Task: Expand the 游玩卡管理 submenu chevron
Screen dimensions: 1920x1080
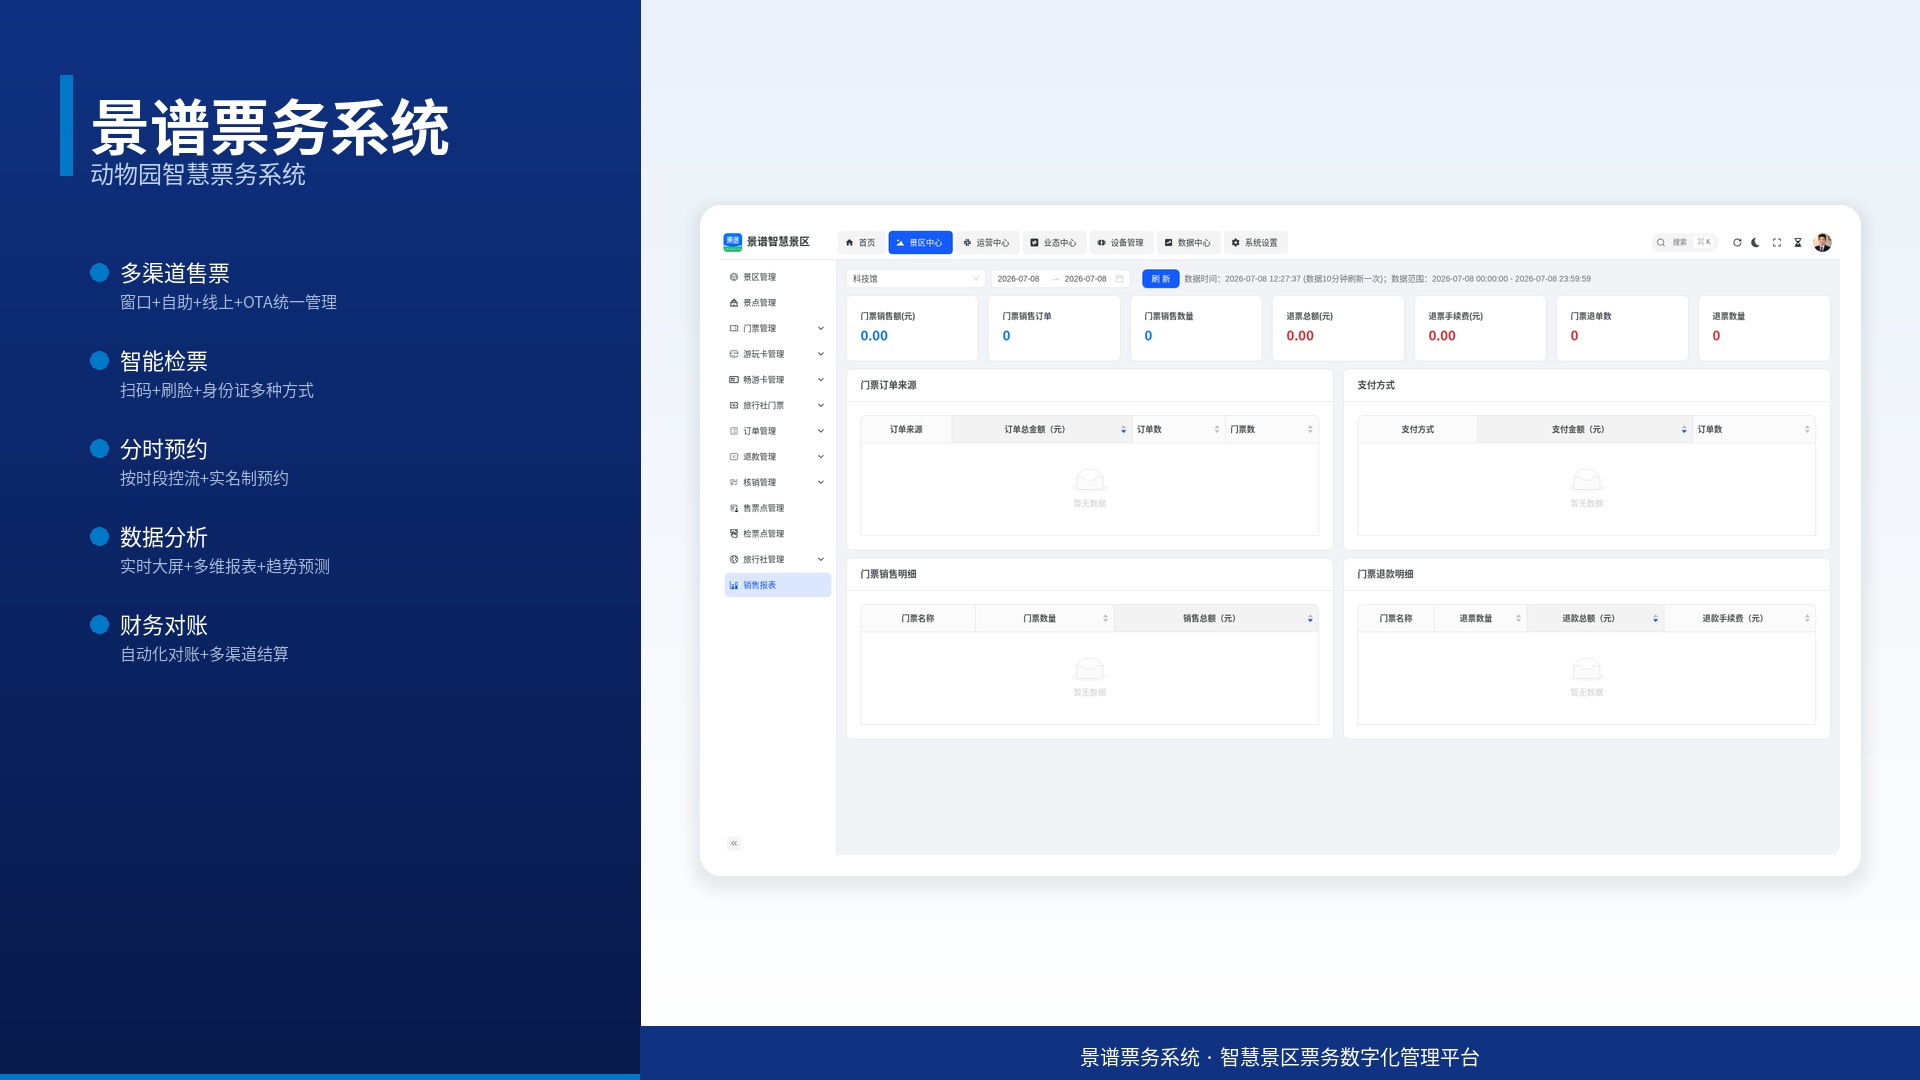Action: (821, 354)
